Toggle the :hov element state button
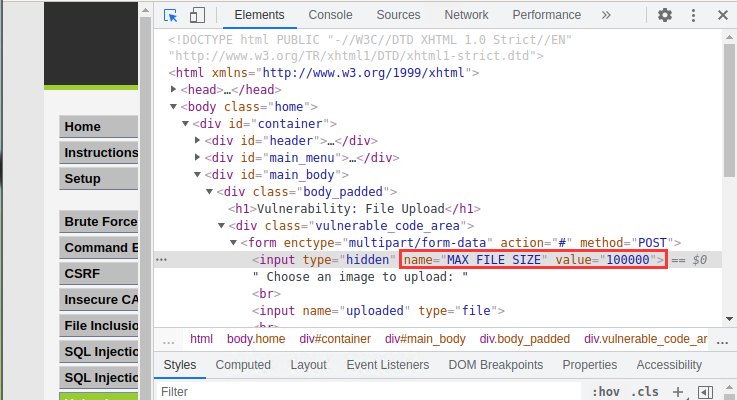This screenshot has height=400, width=737. point(605,392)
